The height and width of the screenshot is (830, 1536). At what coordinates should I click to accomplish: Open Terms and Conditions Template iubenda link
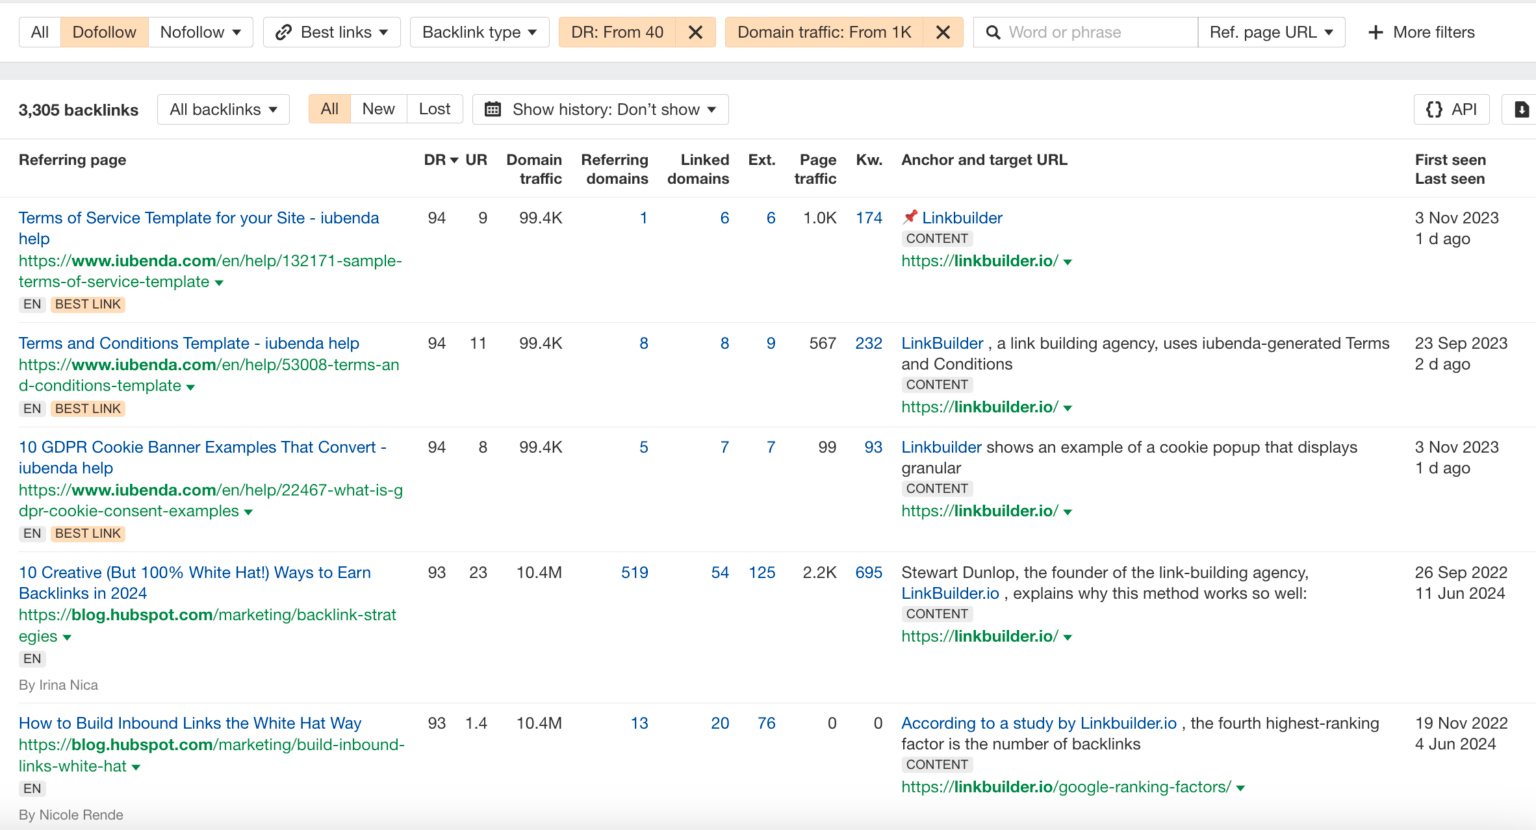click(189, 343)
